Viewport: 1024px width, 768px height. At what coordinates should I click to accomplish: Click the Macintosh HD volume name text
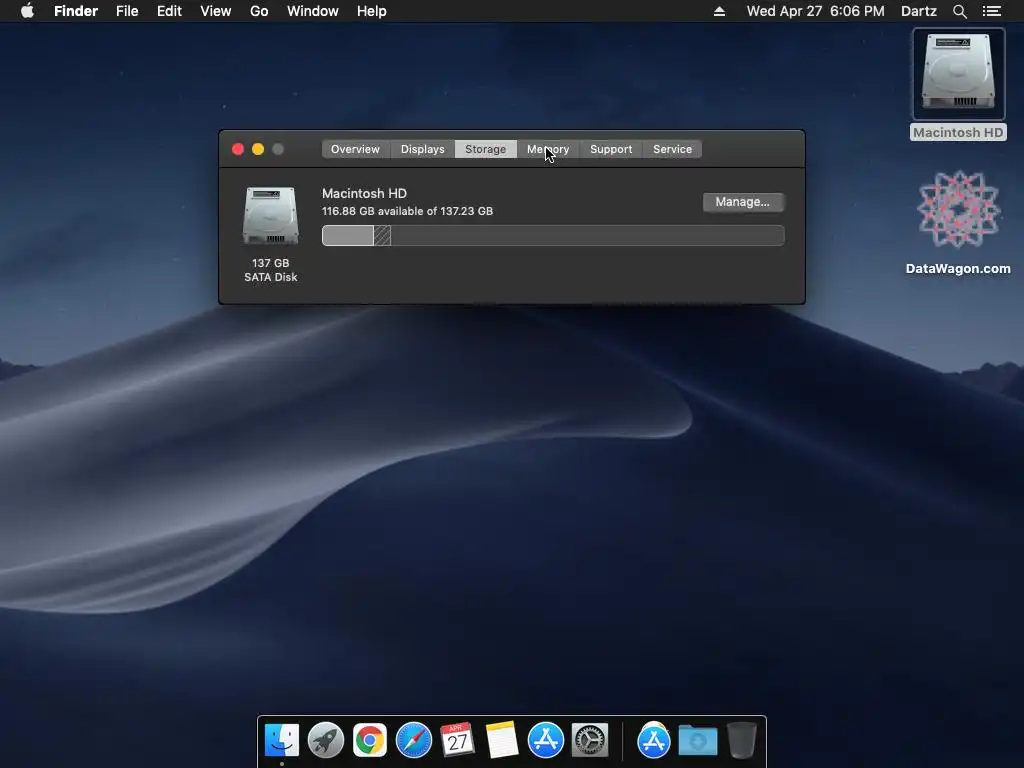(x=364, y=193)
